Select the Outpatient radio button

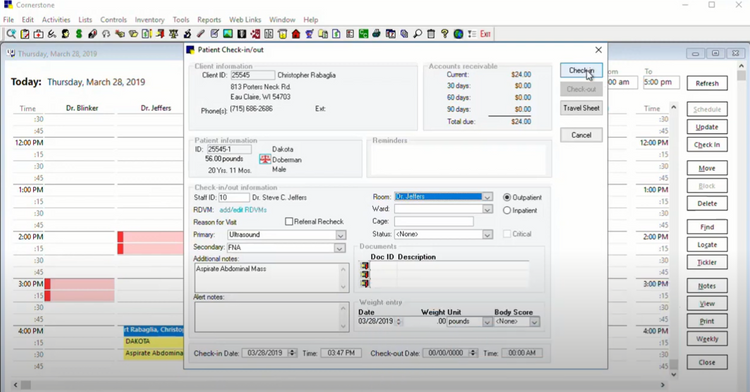pos(507,197)
